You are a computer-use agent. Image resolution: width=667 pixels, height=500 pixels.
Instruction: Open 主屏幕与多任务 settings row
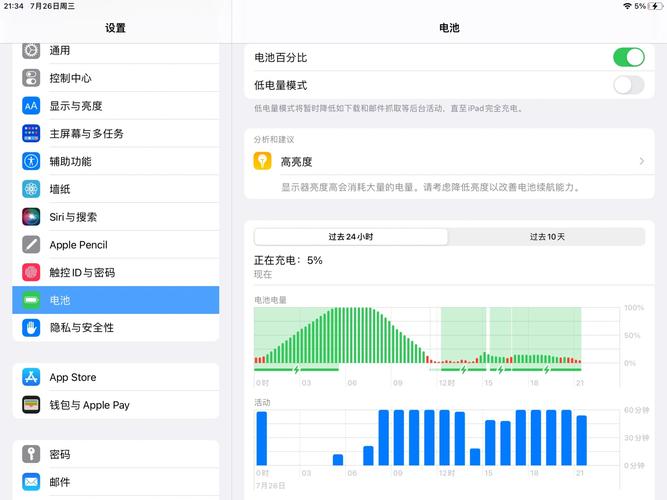coord(116,134)
